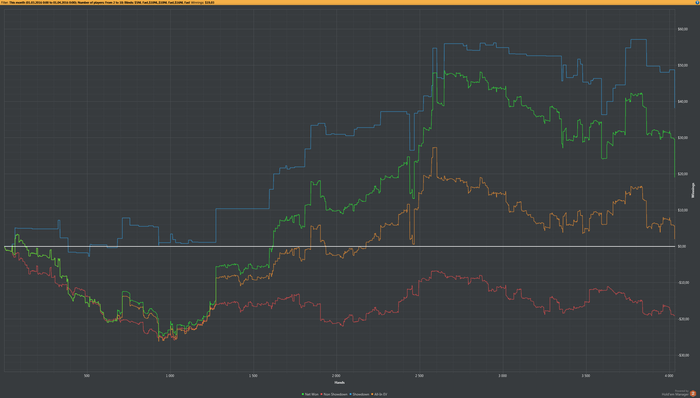Viewport: 700px width, 398px height.
Task: Click the "-$20,00" y-axis label
Action: point(683,319)
